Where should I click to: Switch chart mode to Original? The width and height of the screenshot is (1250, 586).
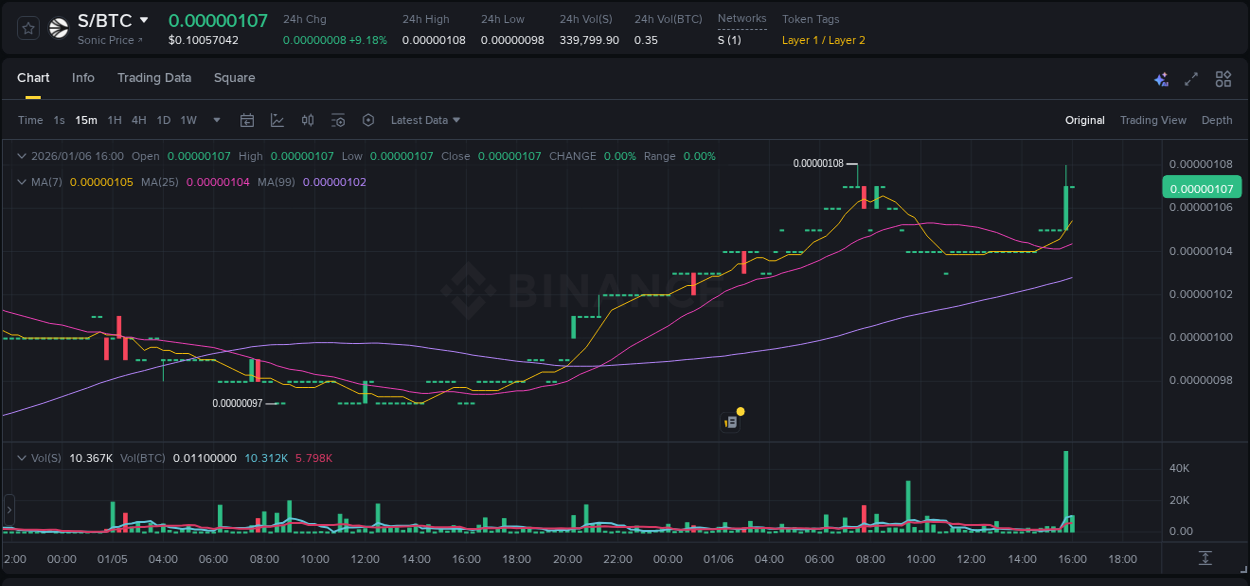pos(1084,119)
